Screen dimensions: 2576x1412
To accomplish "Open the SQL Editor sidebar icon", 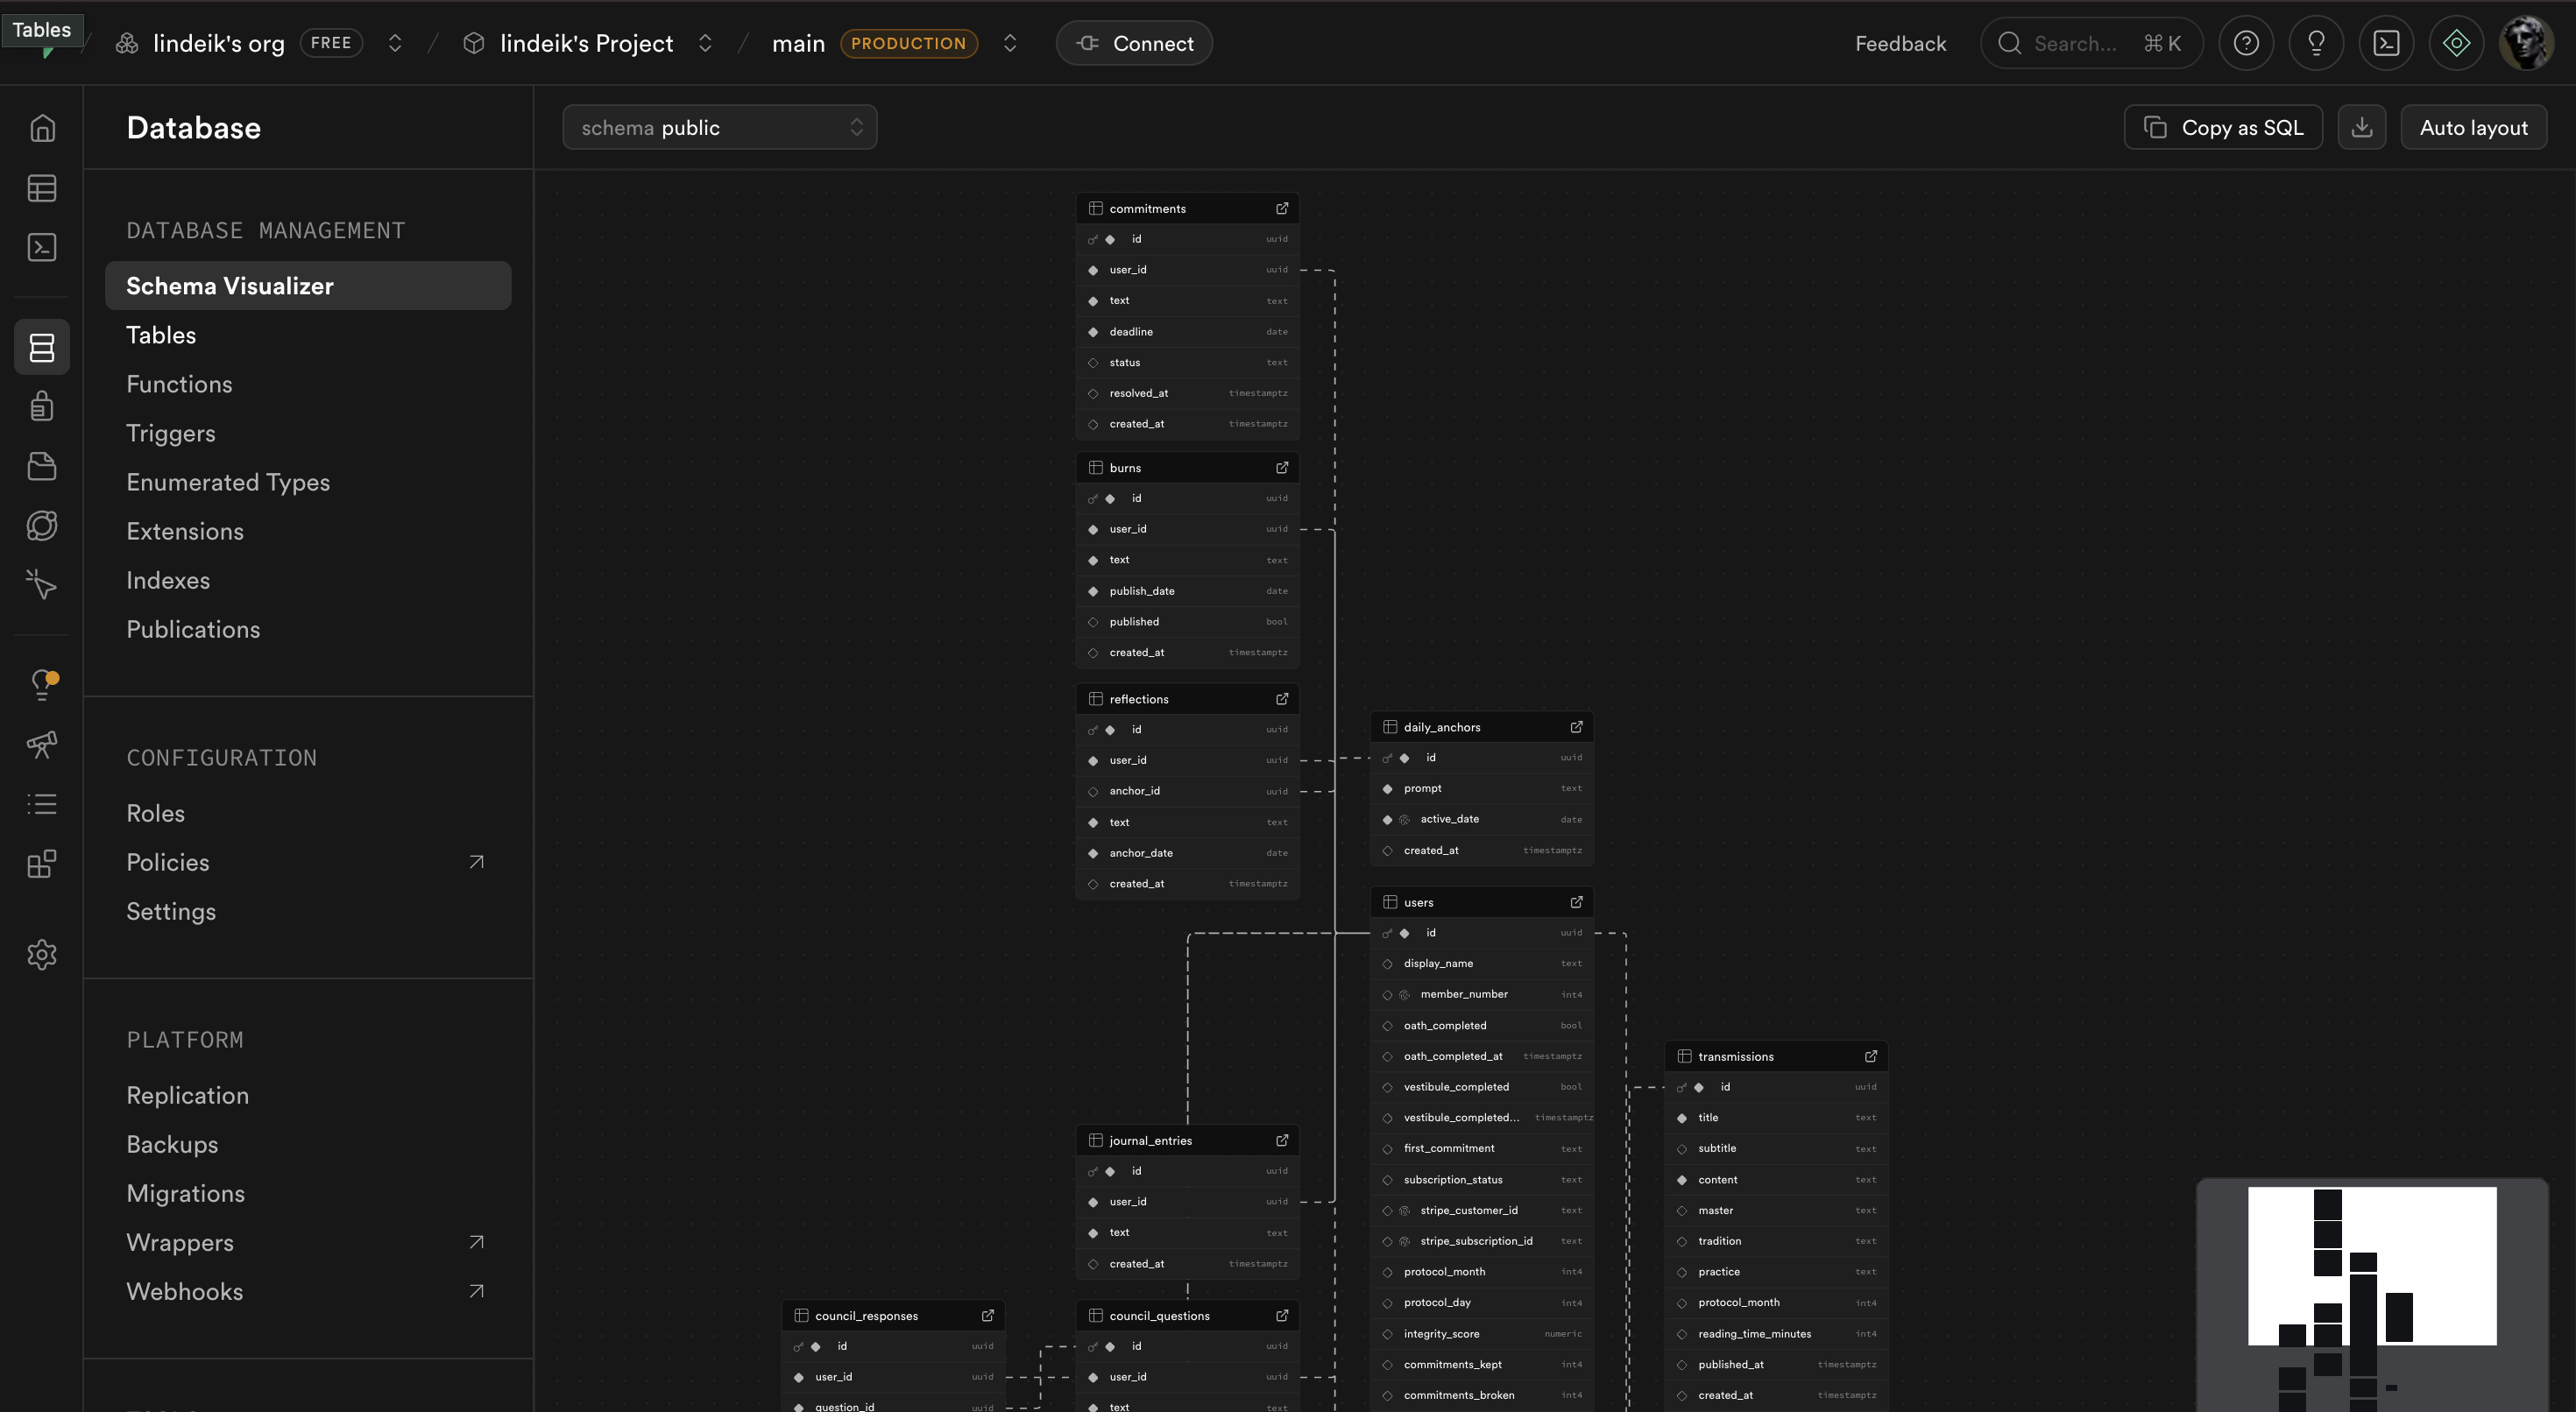I will point(42,247).
